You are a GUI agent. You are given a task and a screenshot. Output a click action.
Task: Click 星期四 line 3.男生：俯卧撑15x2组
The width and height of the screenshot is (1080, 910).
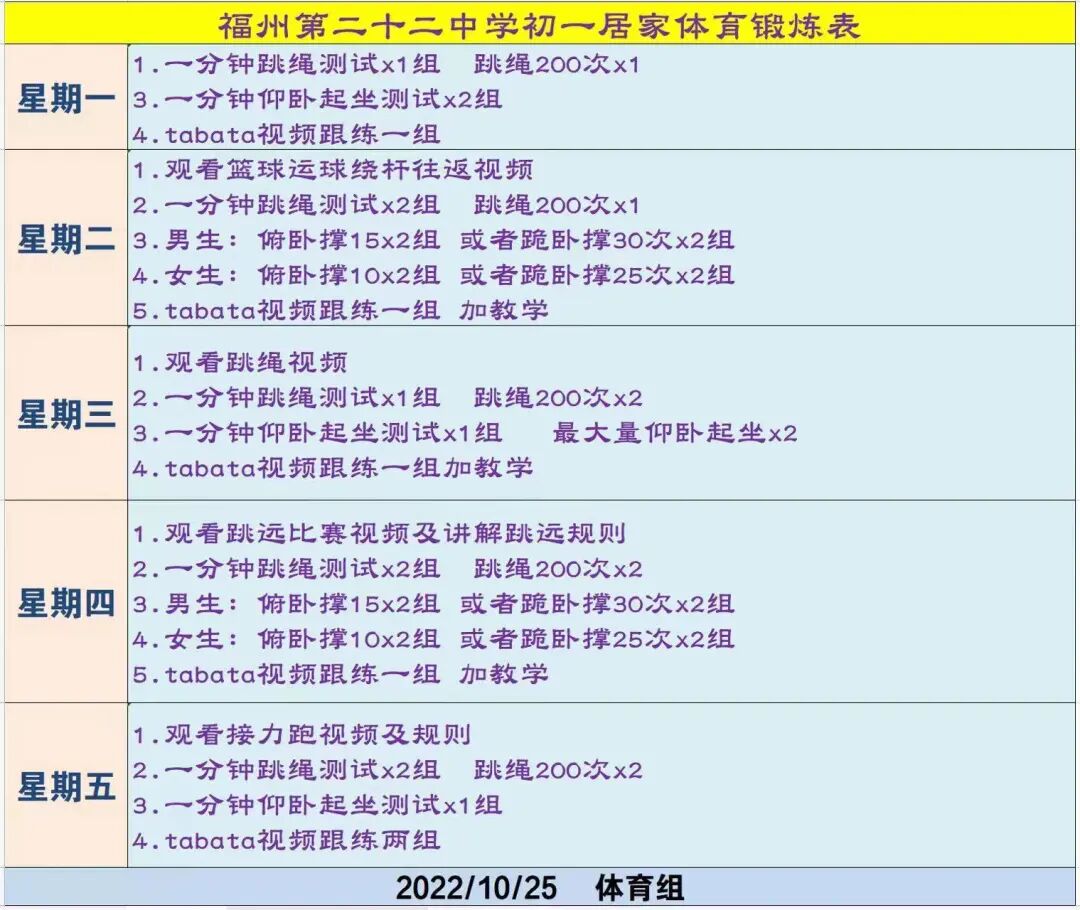pyautogui.click(x=287, y=603)
